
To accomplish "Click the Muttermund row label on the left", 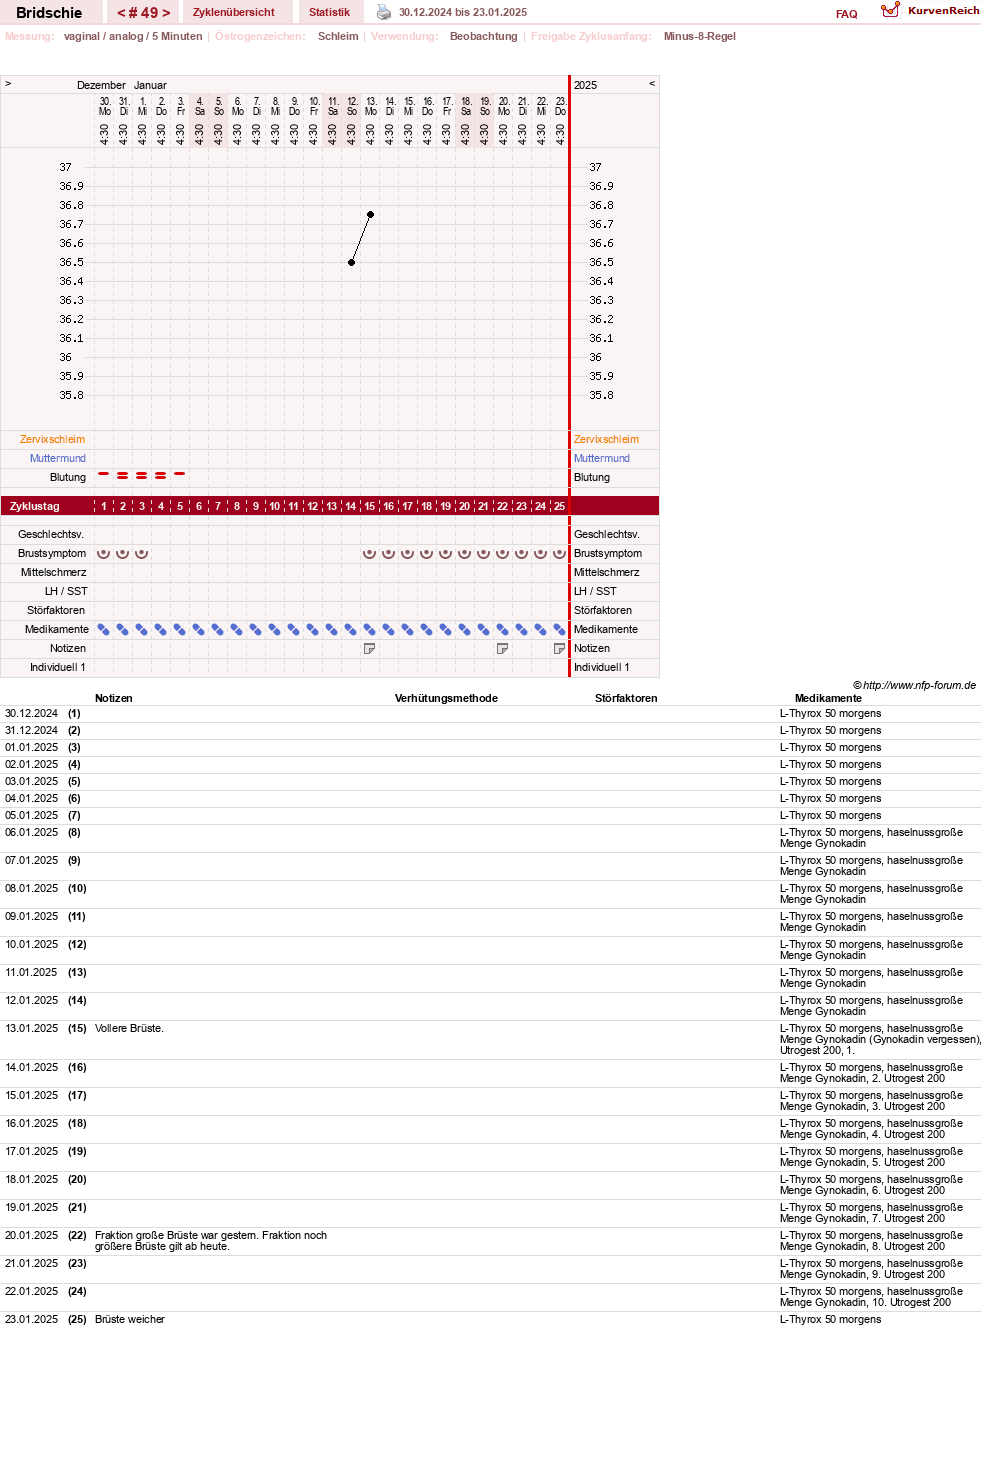I will pos(58,459).
